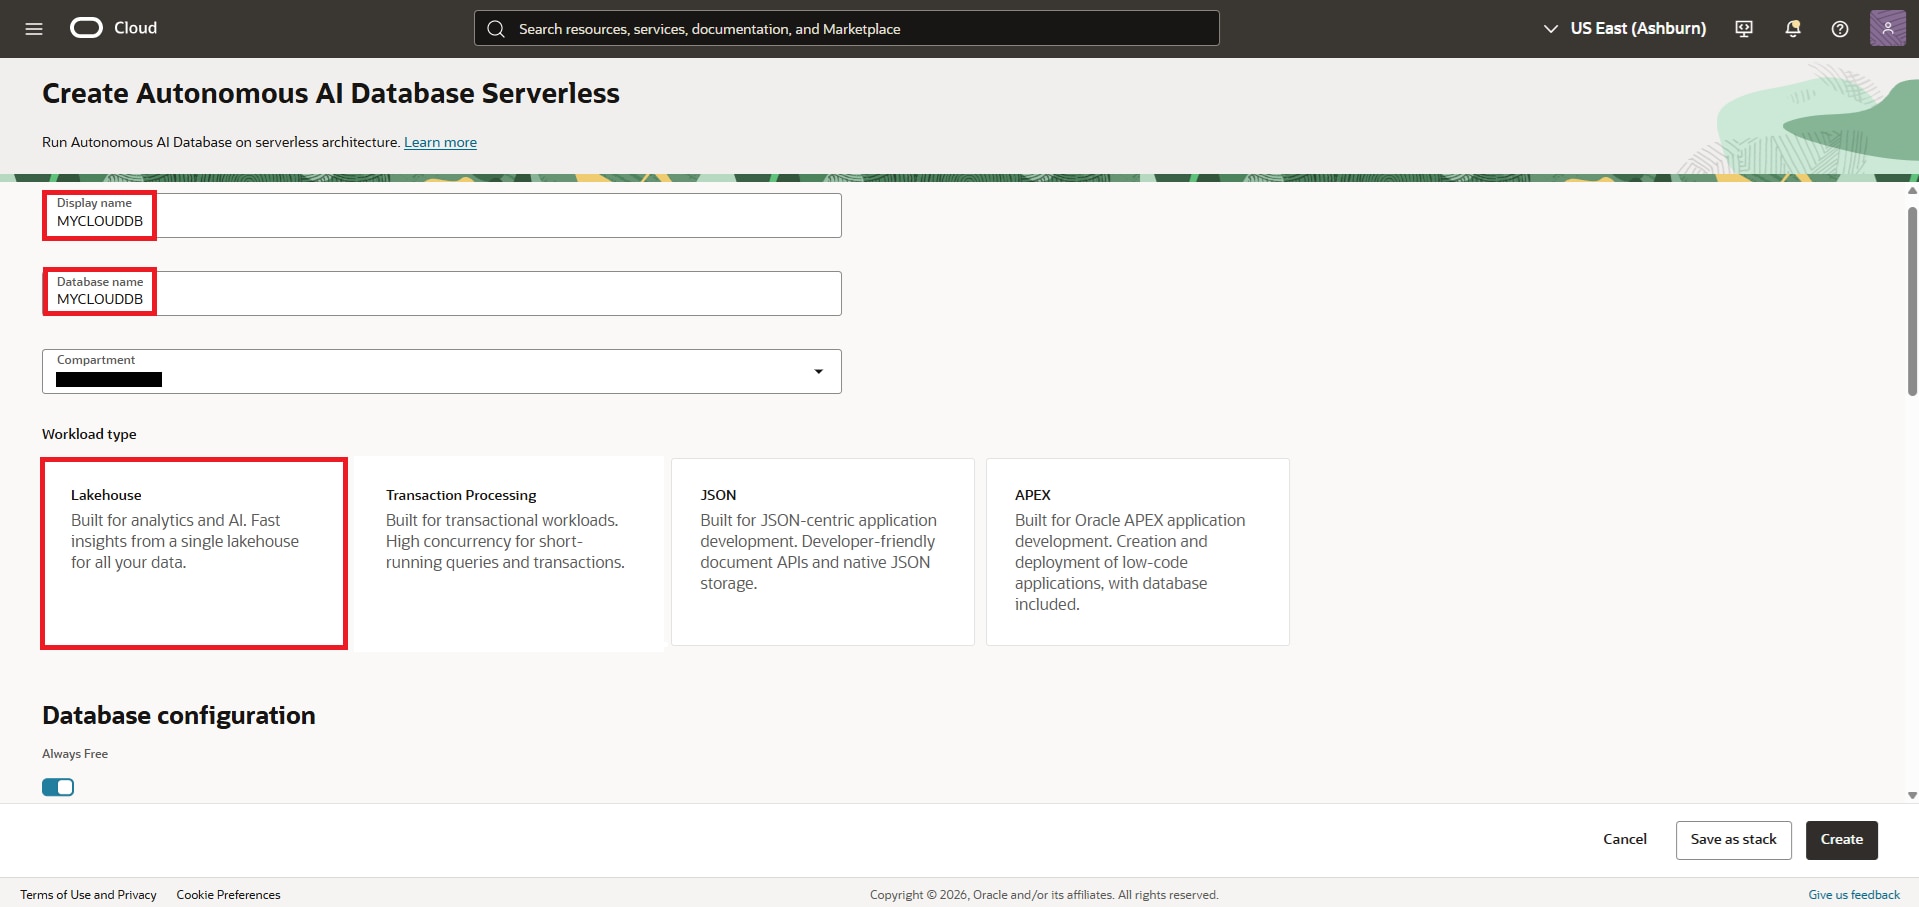Select the JSON workload type

(823, 552)
